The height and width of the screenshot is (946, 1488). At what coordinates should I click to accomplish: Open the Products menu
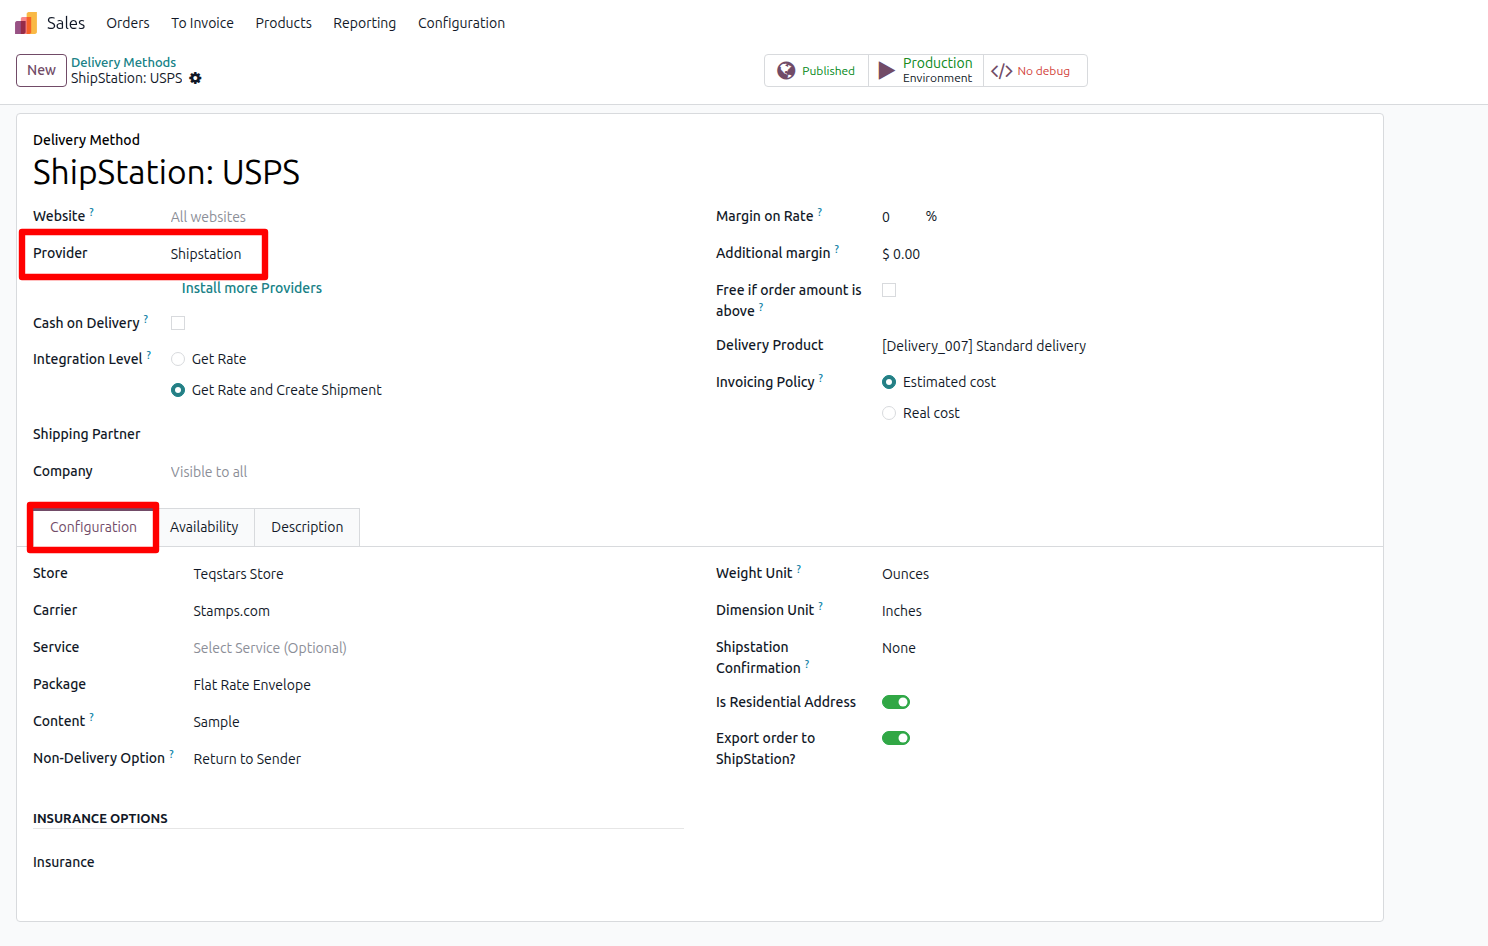click(283, 23)
